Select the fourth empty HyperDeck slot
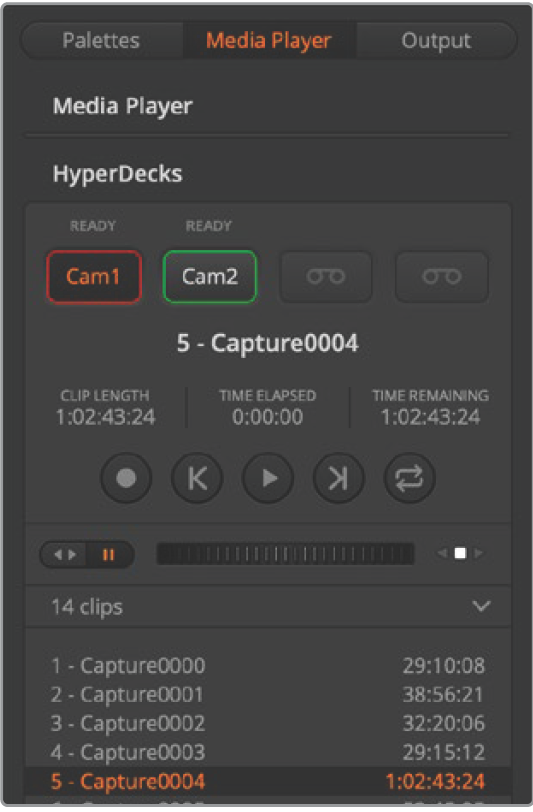Viewport: 533px width, 812px height. tap(441, 277)
